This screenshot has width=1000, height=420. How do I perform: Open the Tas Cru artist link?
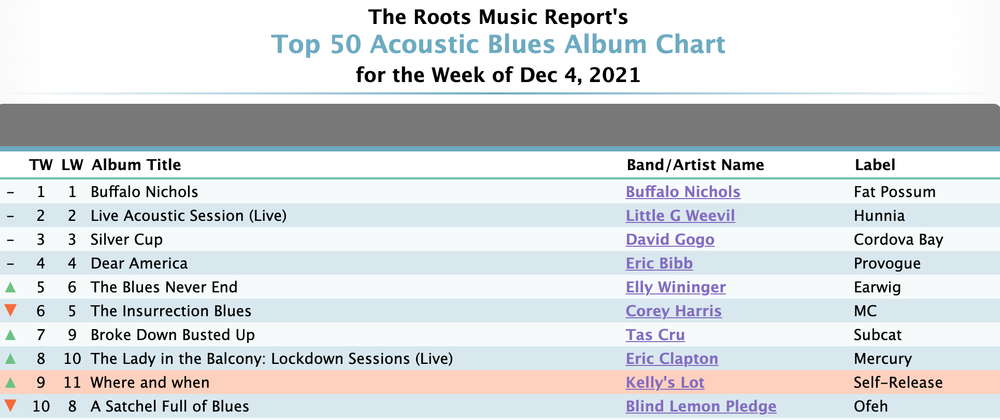[655, 335]
